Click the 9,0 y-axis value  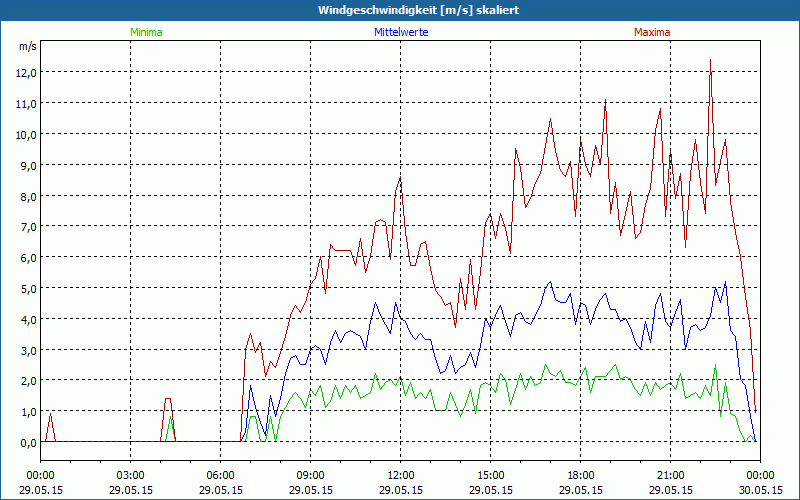click(x=30, y=165)
